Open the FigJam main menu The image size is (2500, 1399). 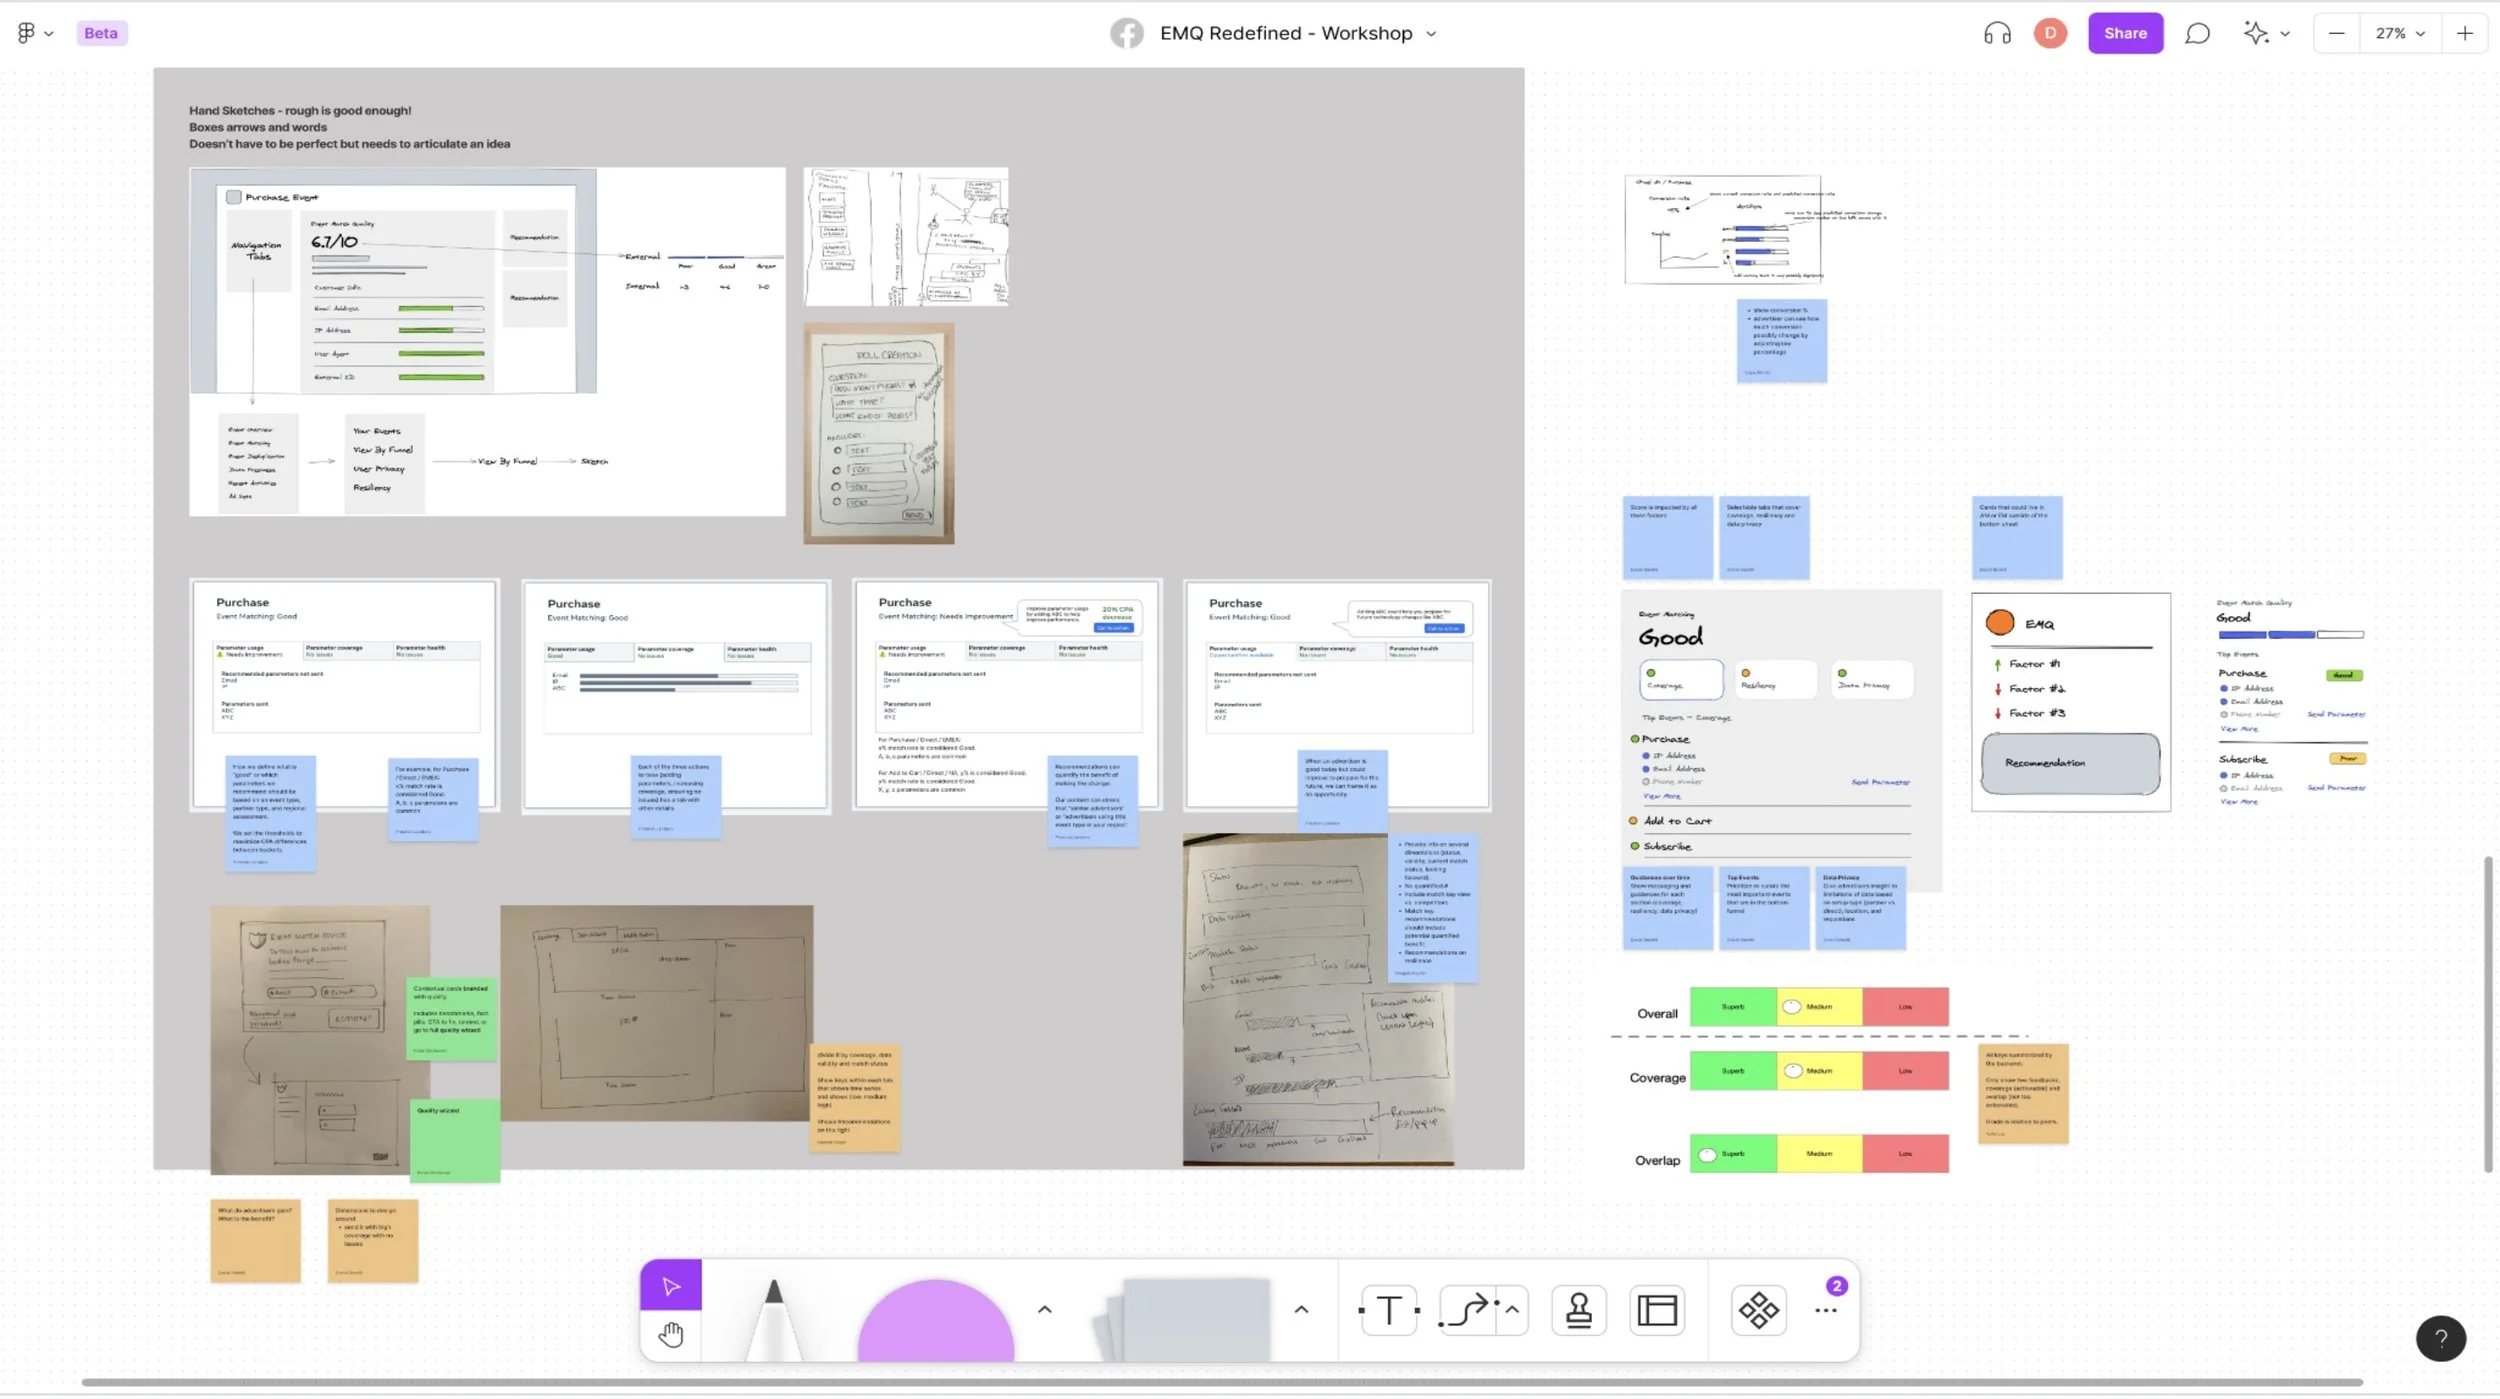pyautogui.click(x=34, y=33)
